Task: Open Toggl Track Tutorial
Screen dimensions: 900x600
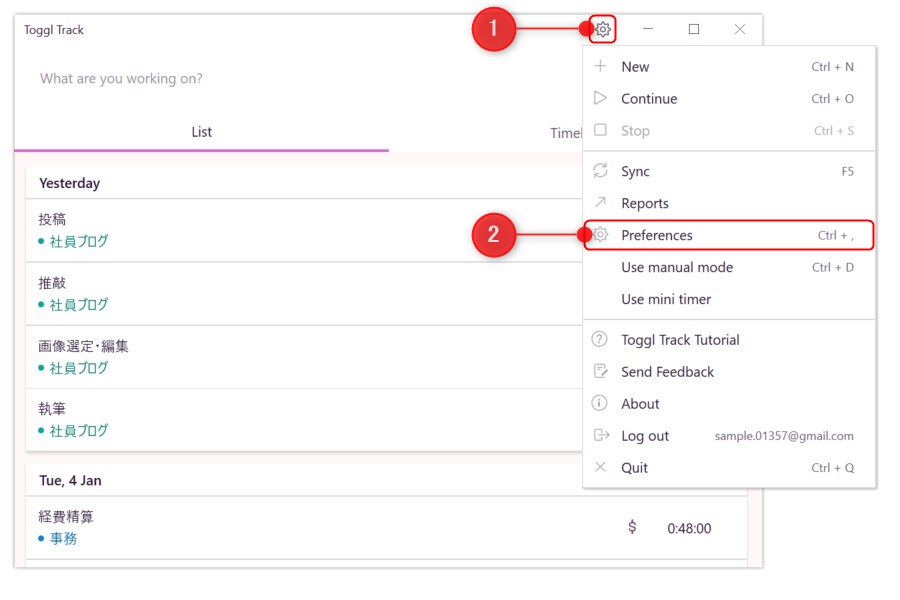Action: click(x=729, y=340)
